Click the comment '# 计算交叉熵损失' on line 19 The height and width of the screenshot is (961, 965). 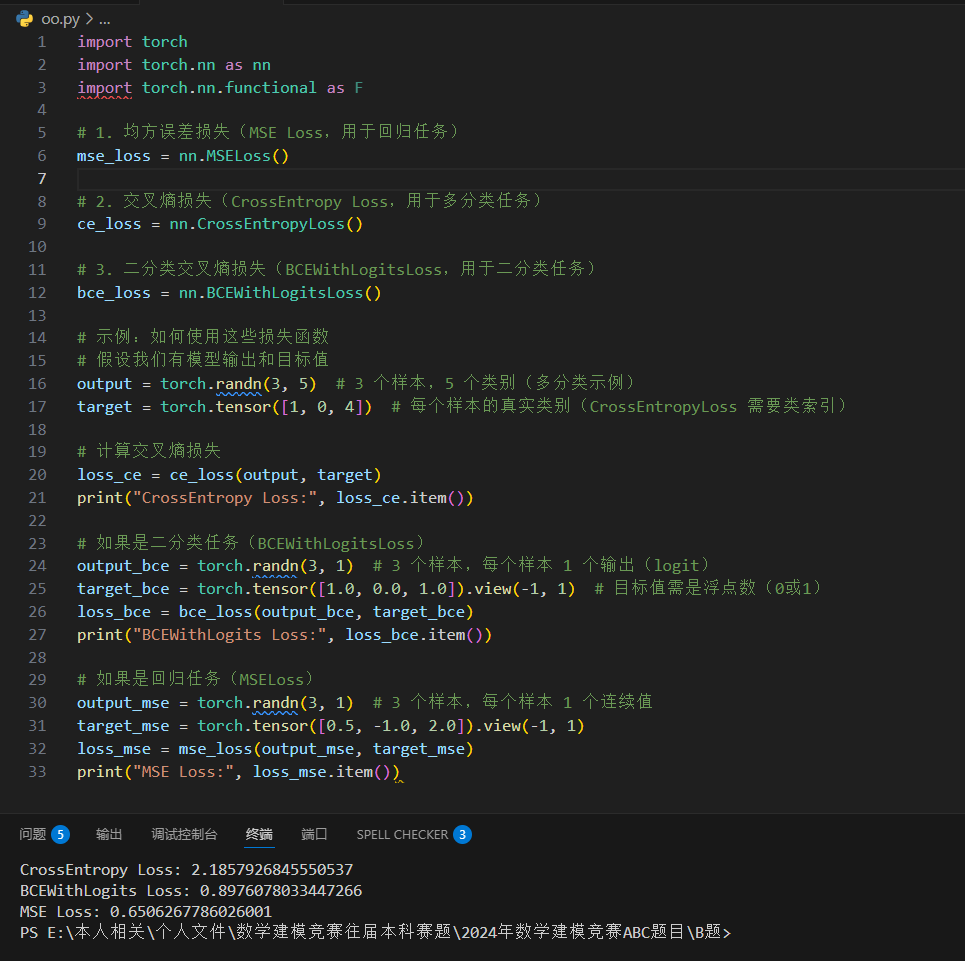(x=148, y=451)
